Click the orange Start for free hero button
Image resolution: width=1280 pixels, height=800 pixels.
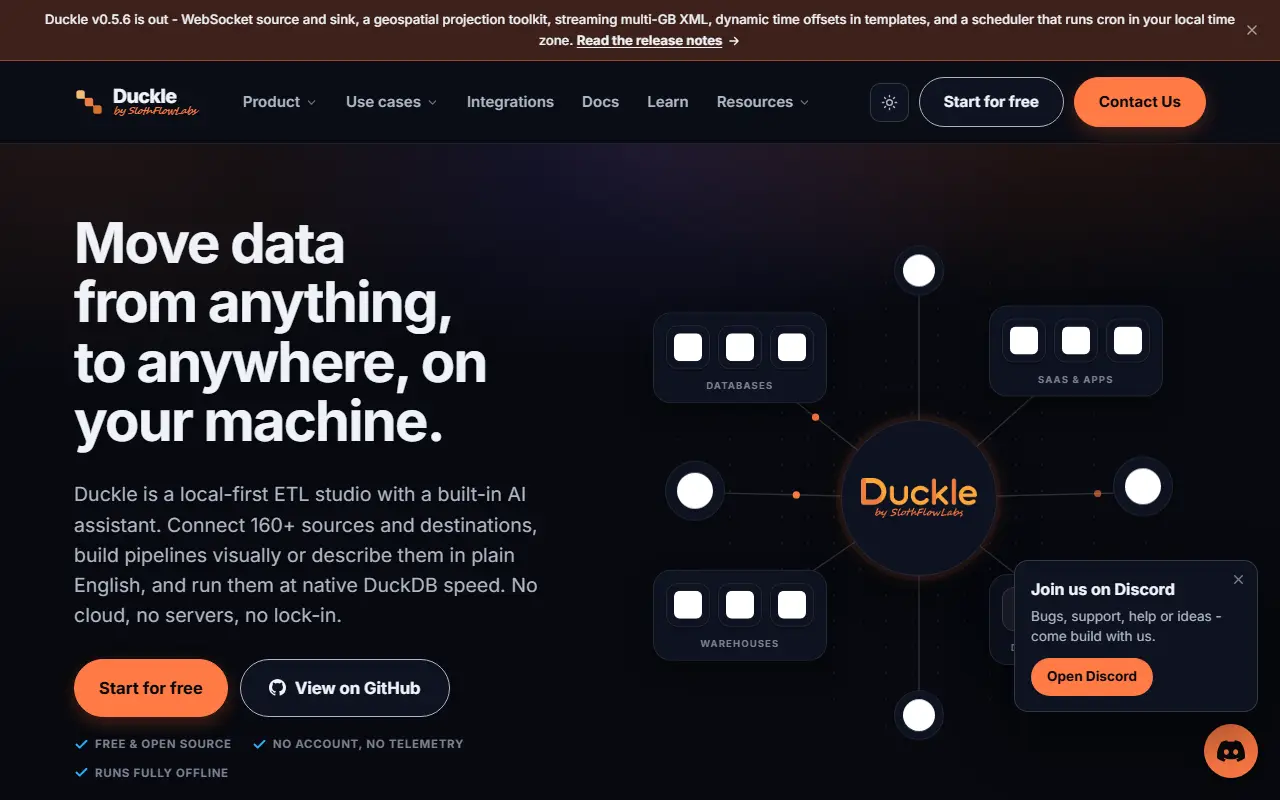coord(151,688)
